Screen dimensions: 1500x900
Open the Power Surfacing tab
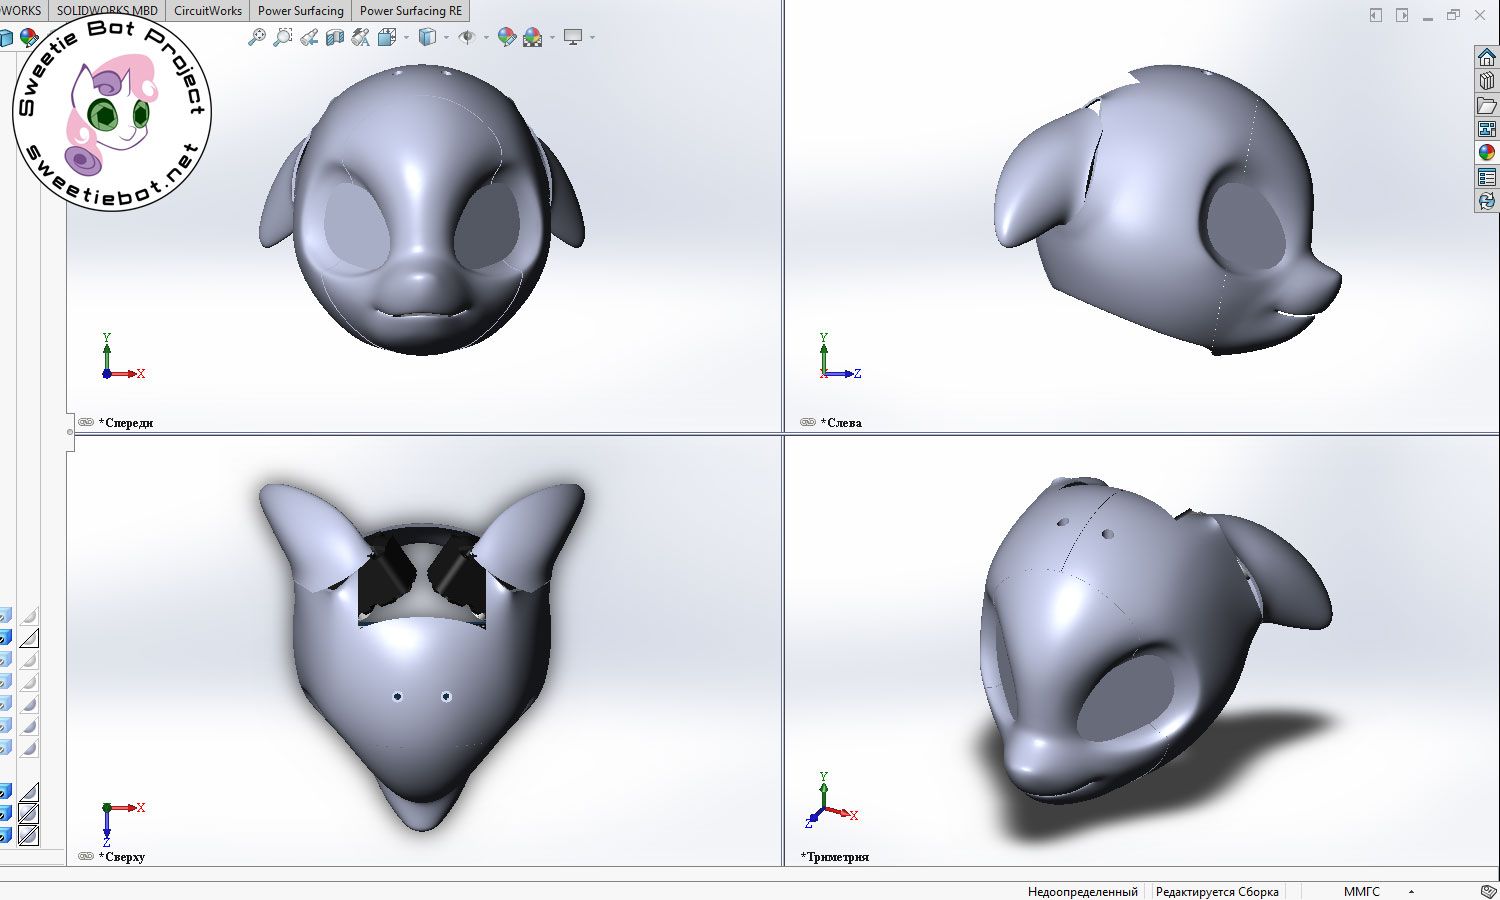[x=301, y=11]
